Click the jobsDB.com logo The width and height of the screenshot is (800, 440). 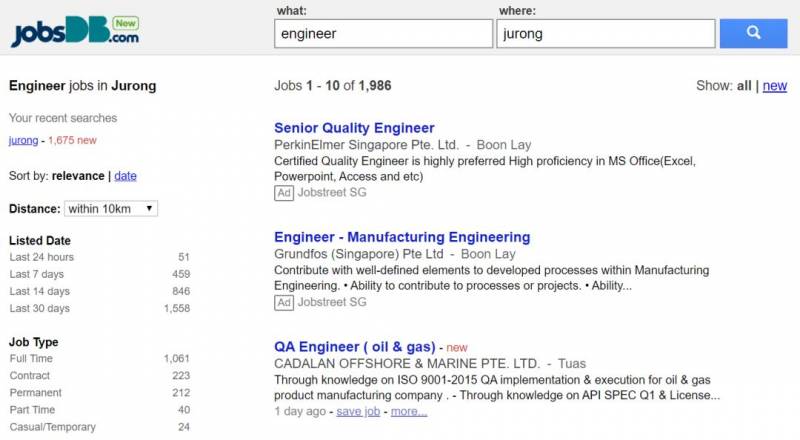pos(75,32)
